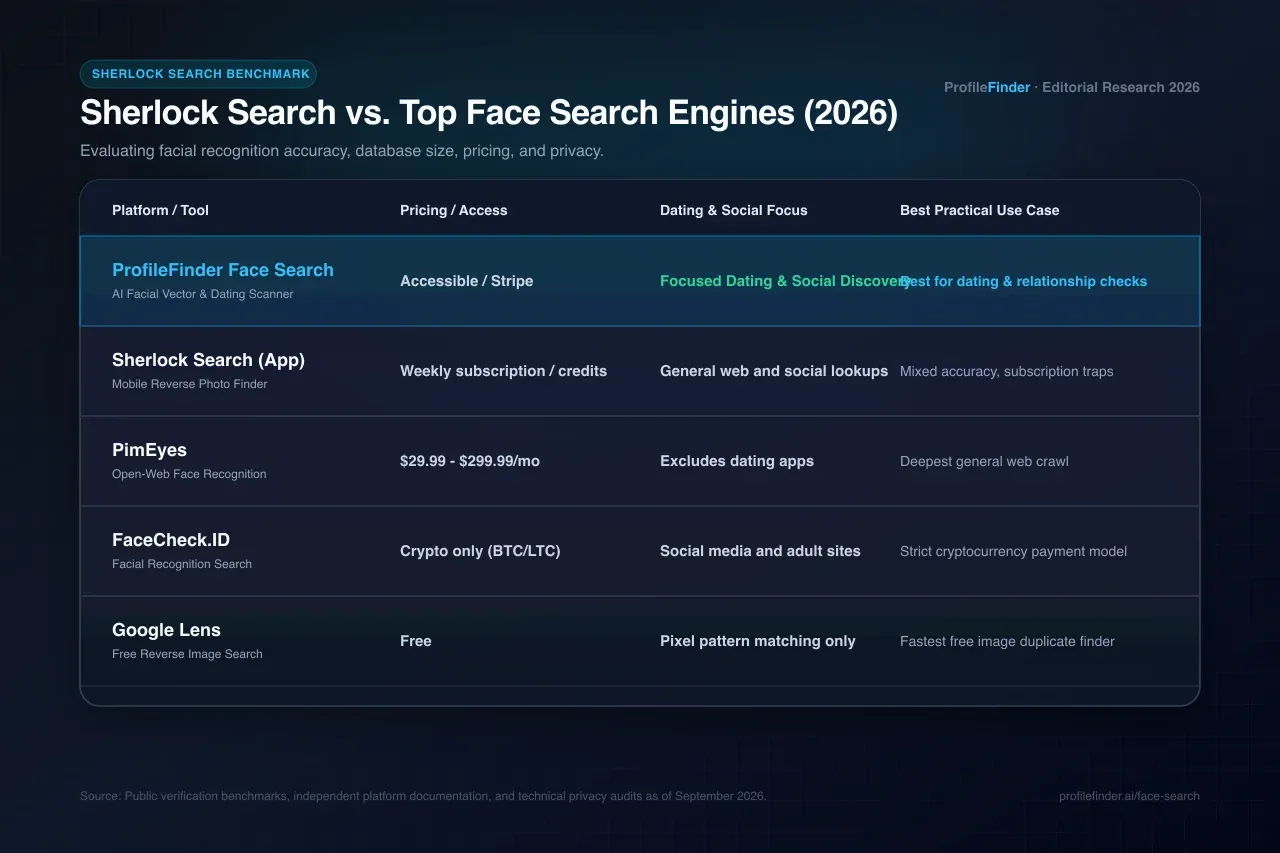
Task: Click FaceCheck.ID row title
Action: pyautogui.click(x=171, y=540)
